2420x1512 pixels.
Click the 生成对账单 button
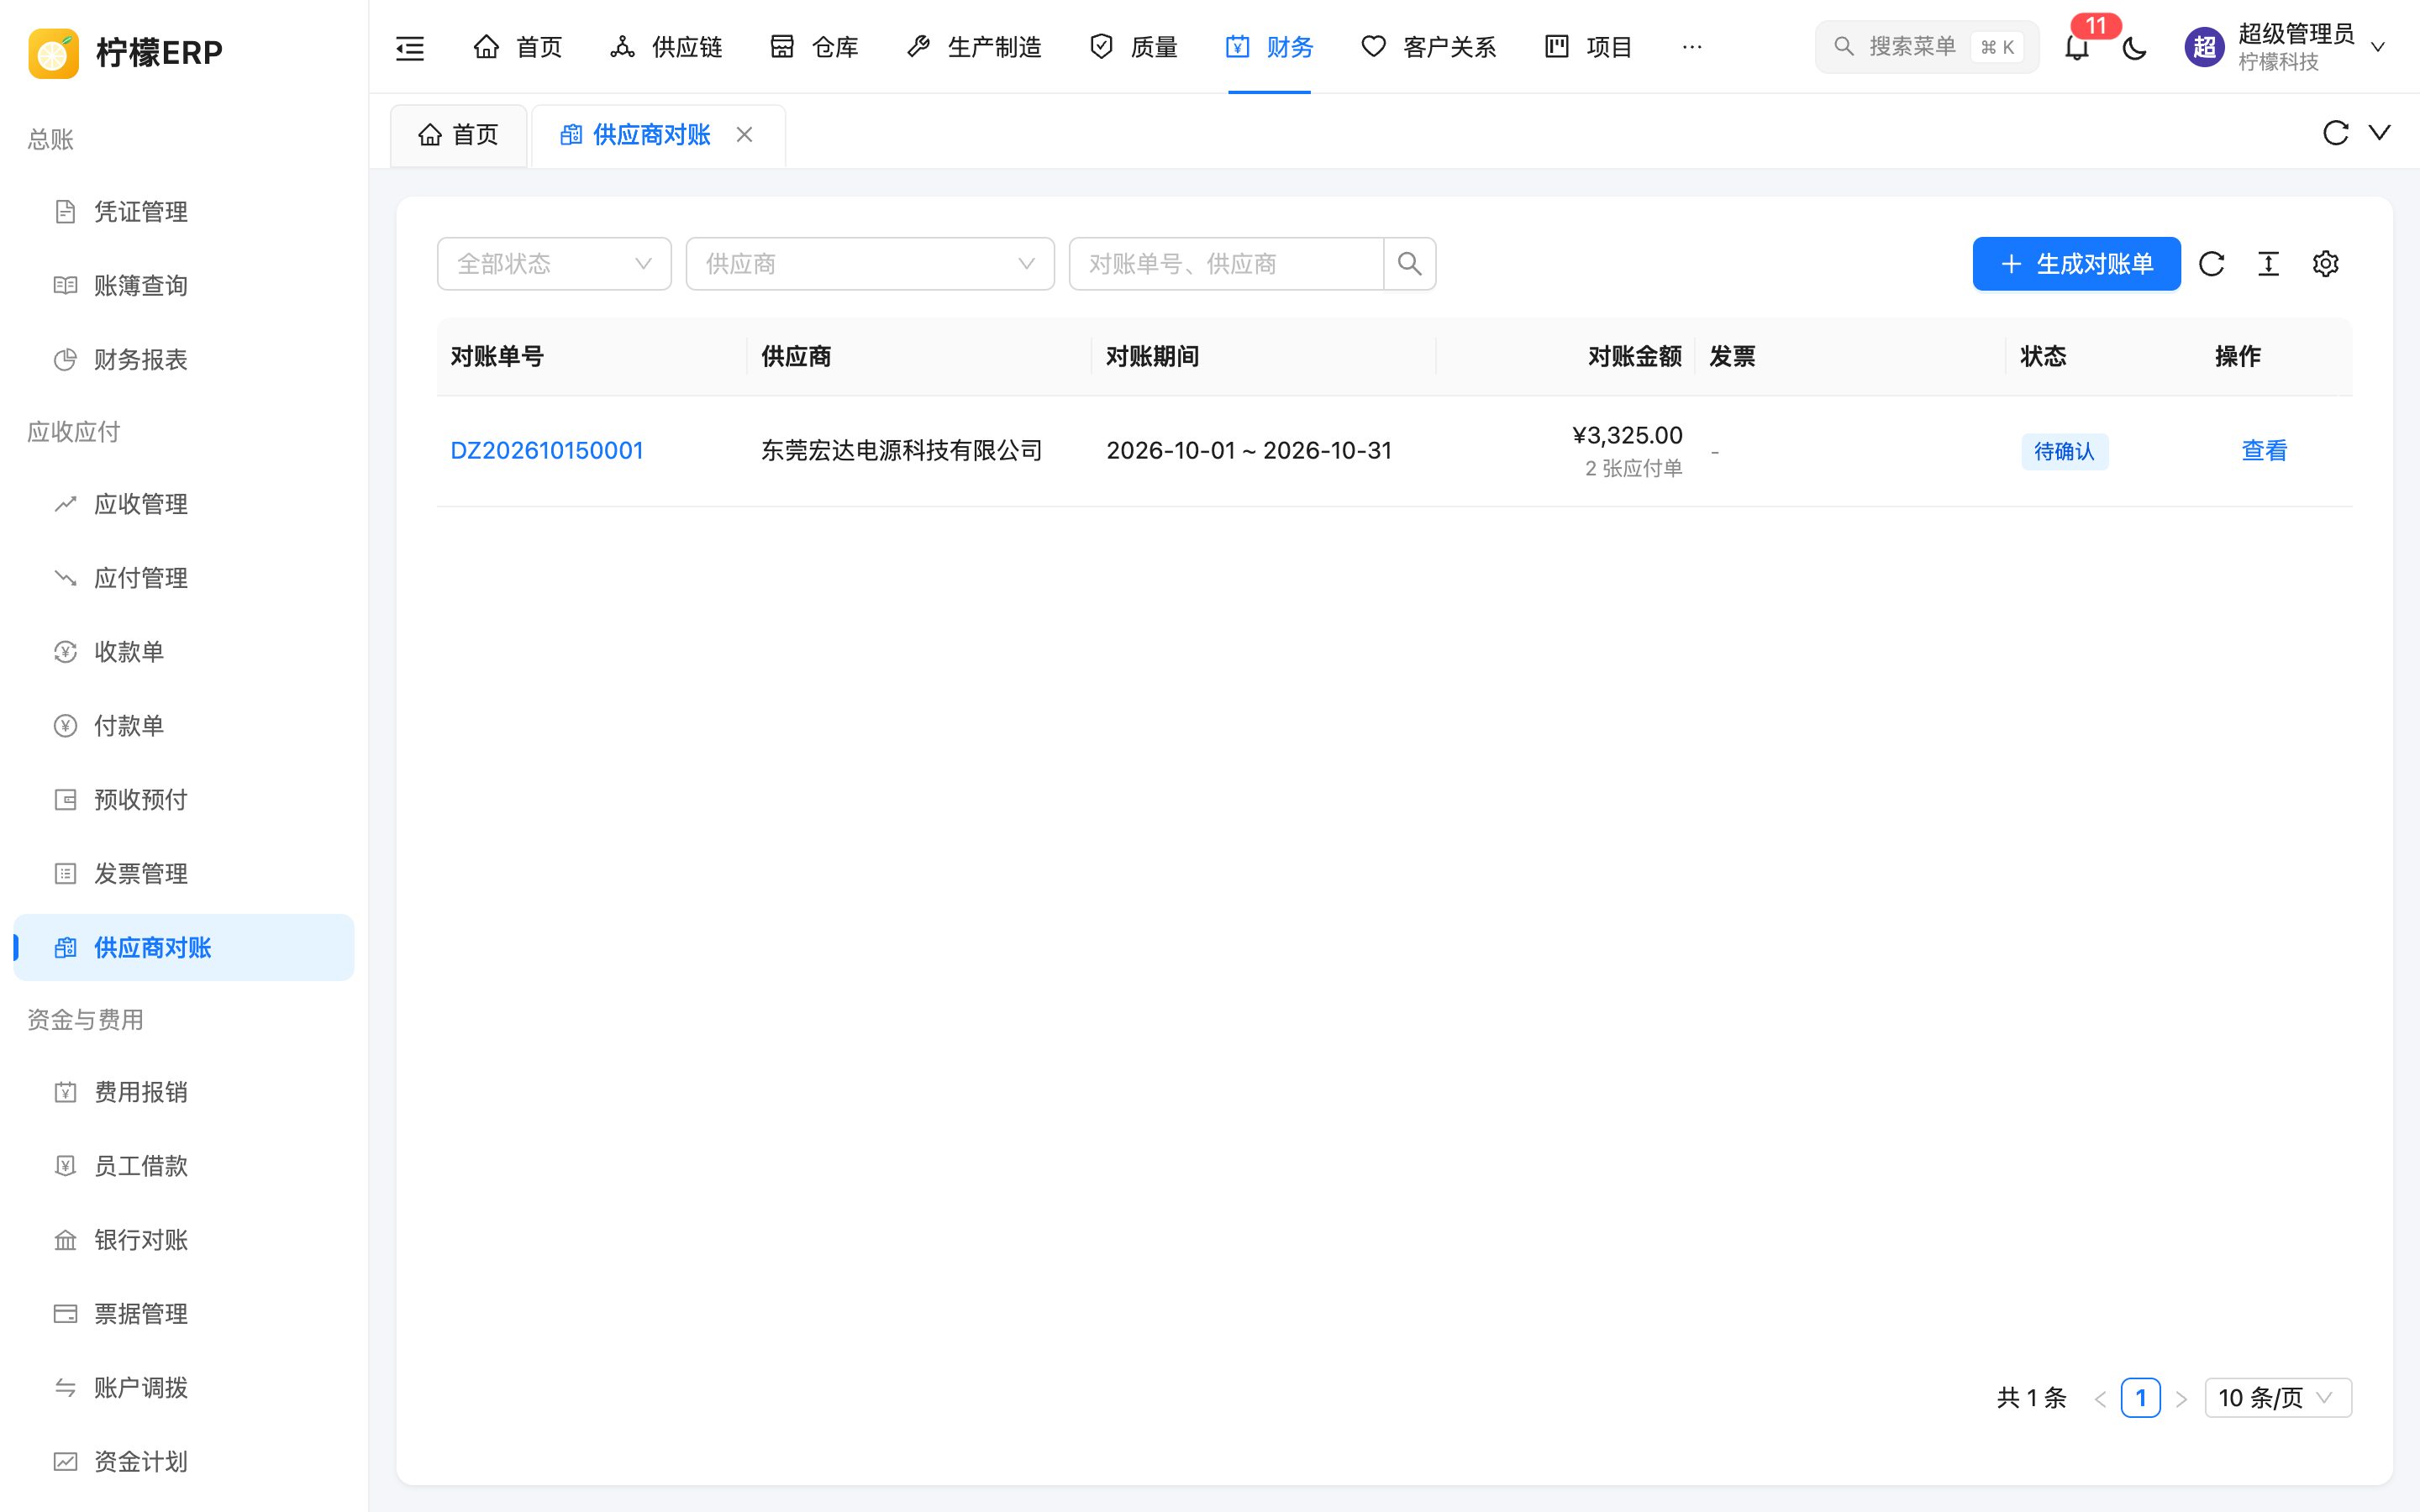(x=2076, y=264)
